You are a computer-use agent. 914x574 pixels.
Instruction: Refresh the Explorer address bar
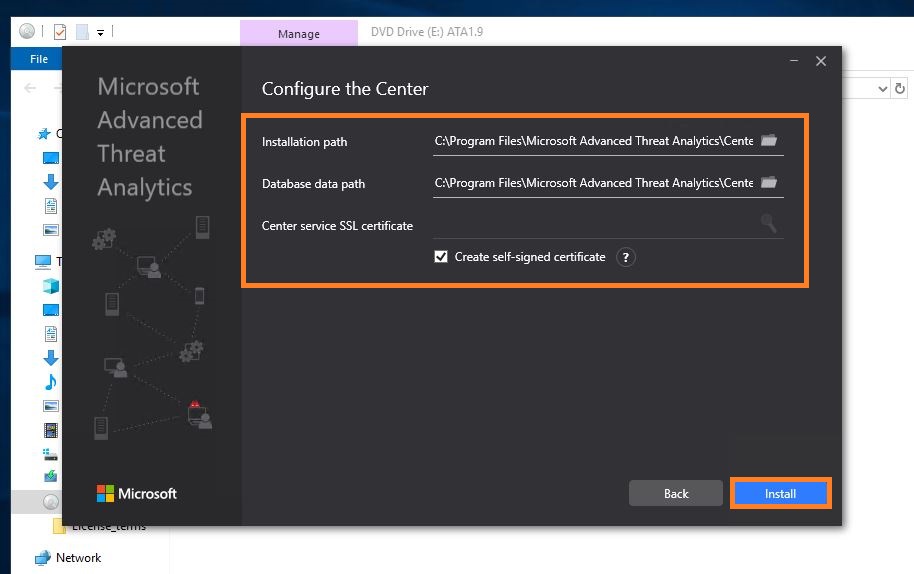tap(900, 89)
